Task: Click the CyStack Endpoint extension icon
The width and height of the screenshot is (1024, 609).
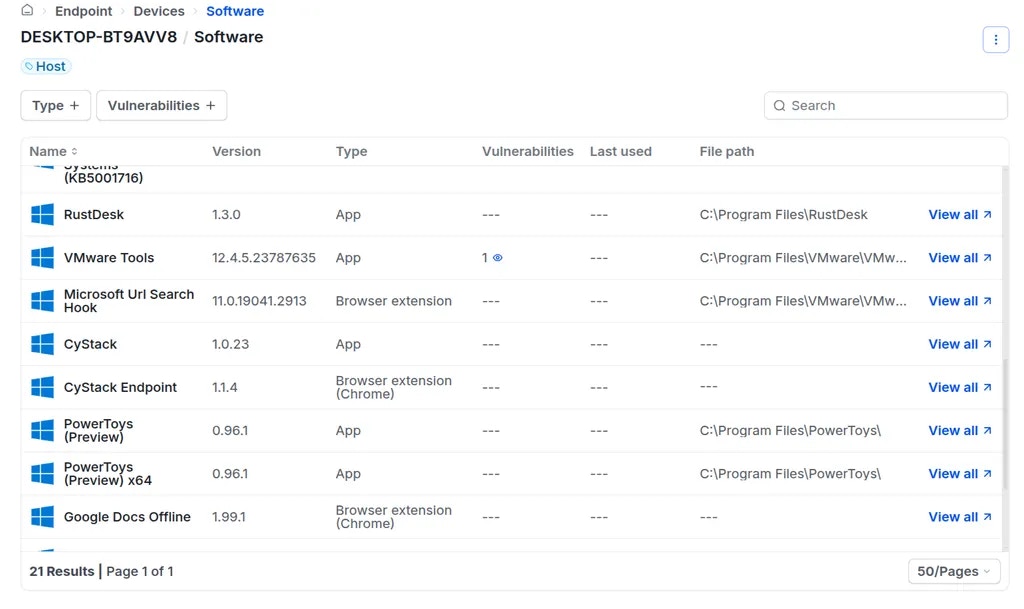Action: point(41,387)
